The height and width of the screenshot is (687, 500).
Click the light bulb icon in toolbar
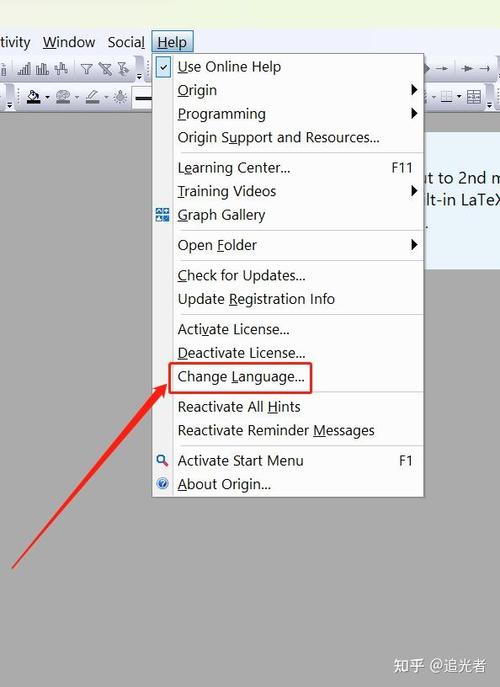120,96
